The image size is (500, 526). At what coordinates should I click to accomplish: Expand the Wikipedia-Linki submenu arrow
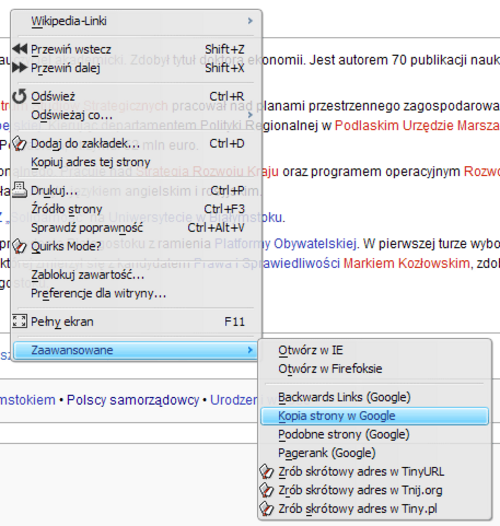pos(250,21)
